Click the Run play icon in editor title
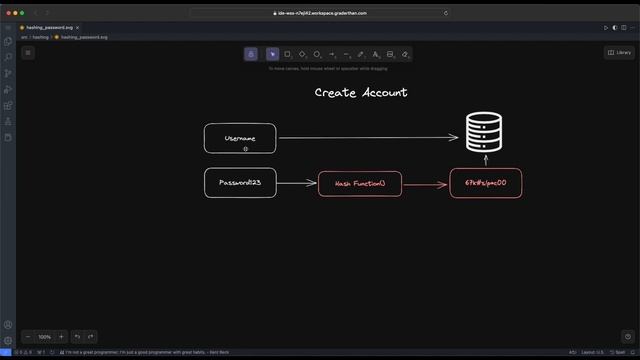 click(606, 28)
